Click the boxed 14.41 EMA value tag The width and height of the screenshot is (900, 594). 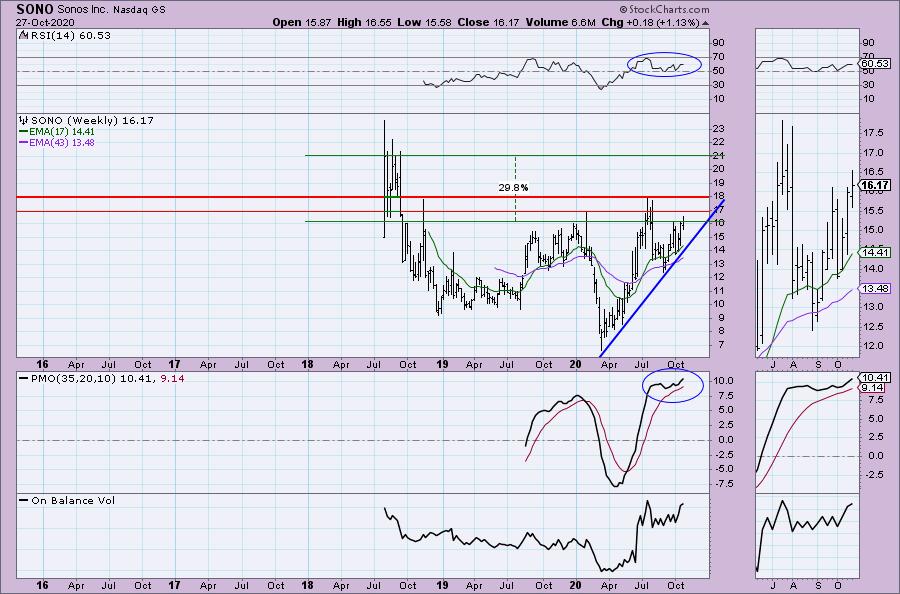[875, 252]
